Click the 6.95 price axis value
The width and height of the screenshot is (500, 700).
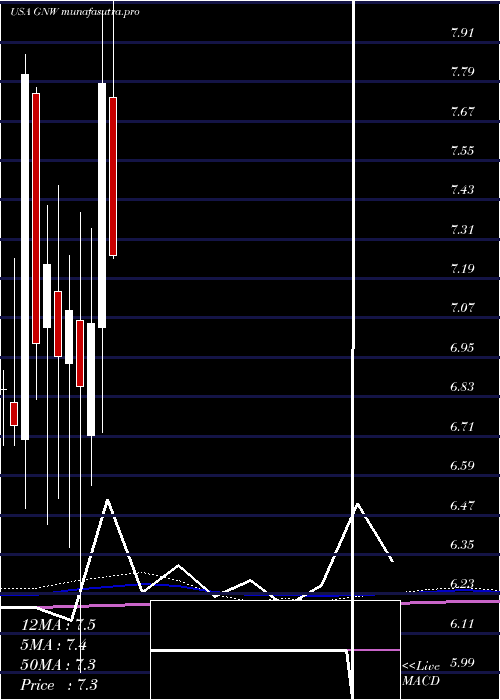pos(462,347)
